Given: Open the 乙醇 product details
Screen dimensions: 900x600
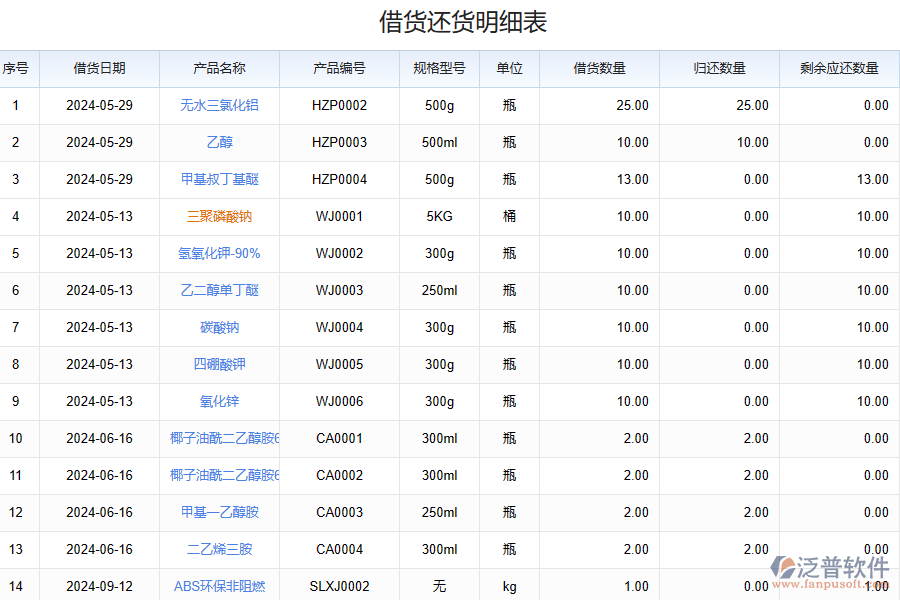Looking at the screenshot, I should click(x=222, y=142).
